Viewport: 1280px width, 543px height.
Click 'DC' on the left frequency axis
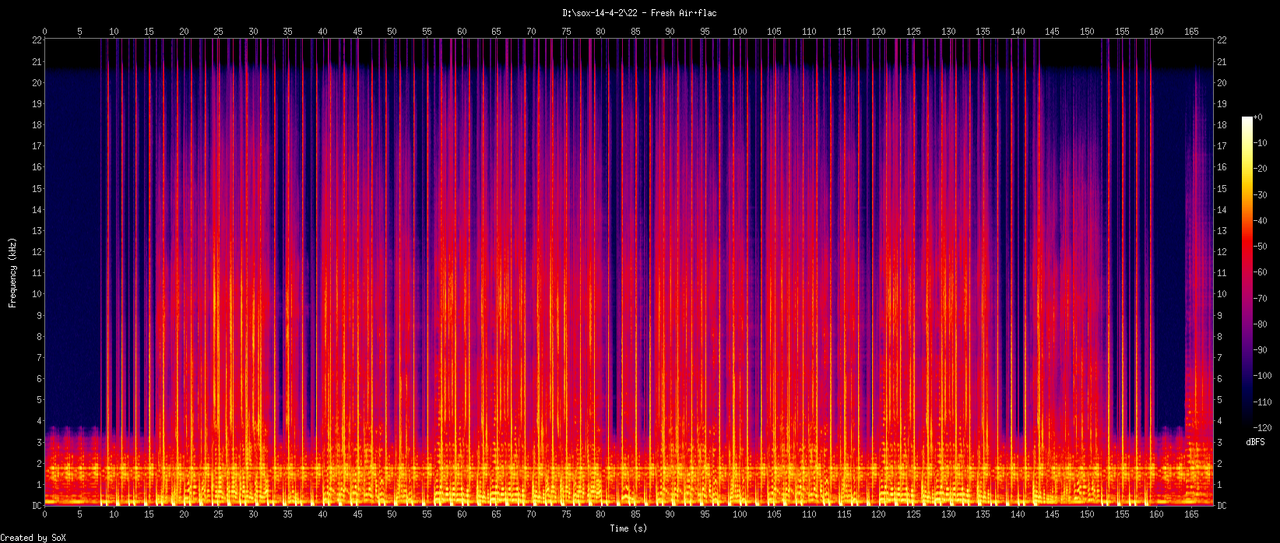click(36, 506)
